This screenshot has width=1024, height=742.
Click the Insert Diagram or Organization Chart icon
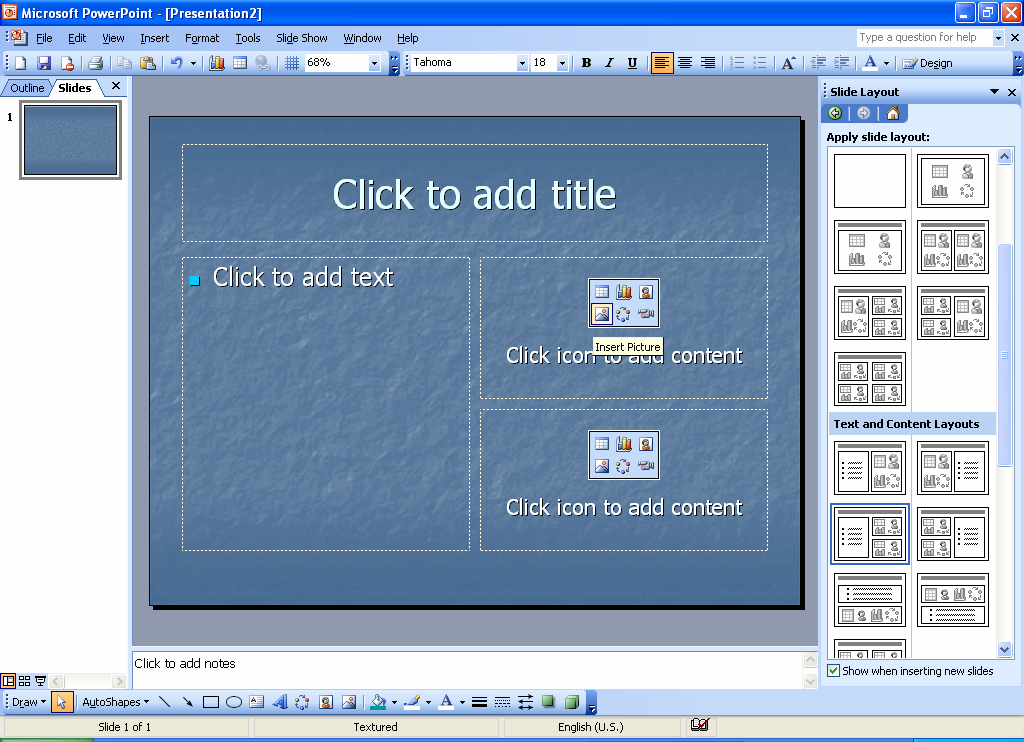625,313
